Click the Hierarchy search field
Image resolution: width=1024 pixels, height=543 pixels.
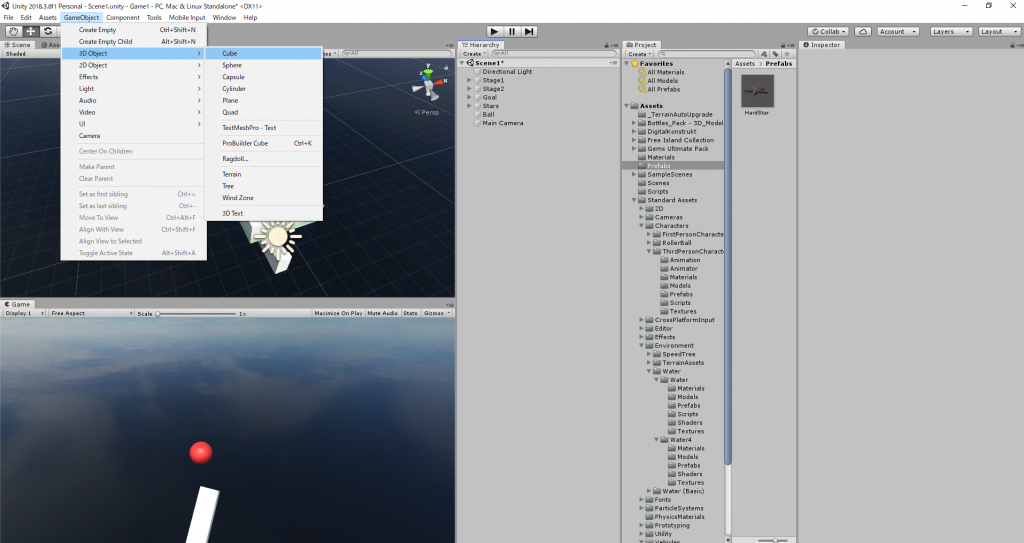pyautogui.click(x=552, y=54)
